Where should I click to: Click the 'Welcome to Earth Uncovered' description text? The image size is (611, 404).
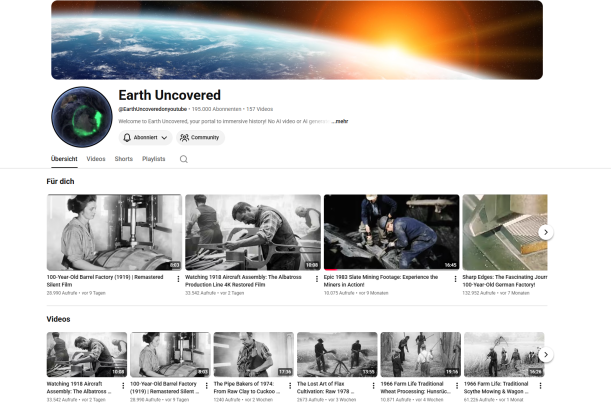tap(224, 121)
